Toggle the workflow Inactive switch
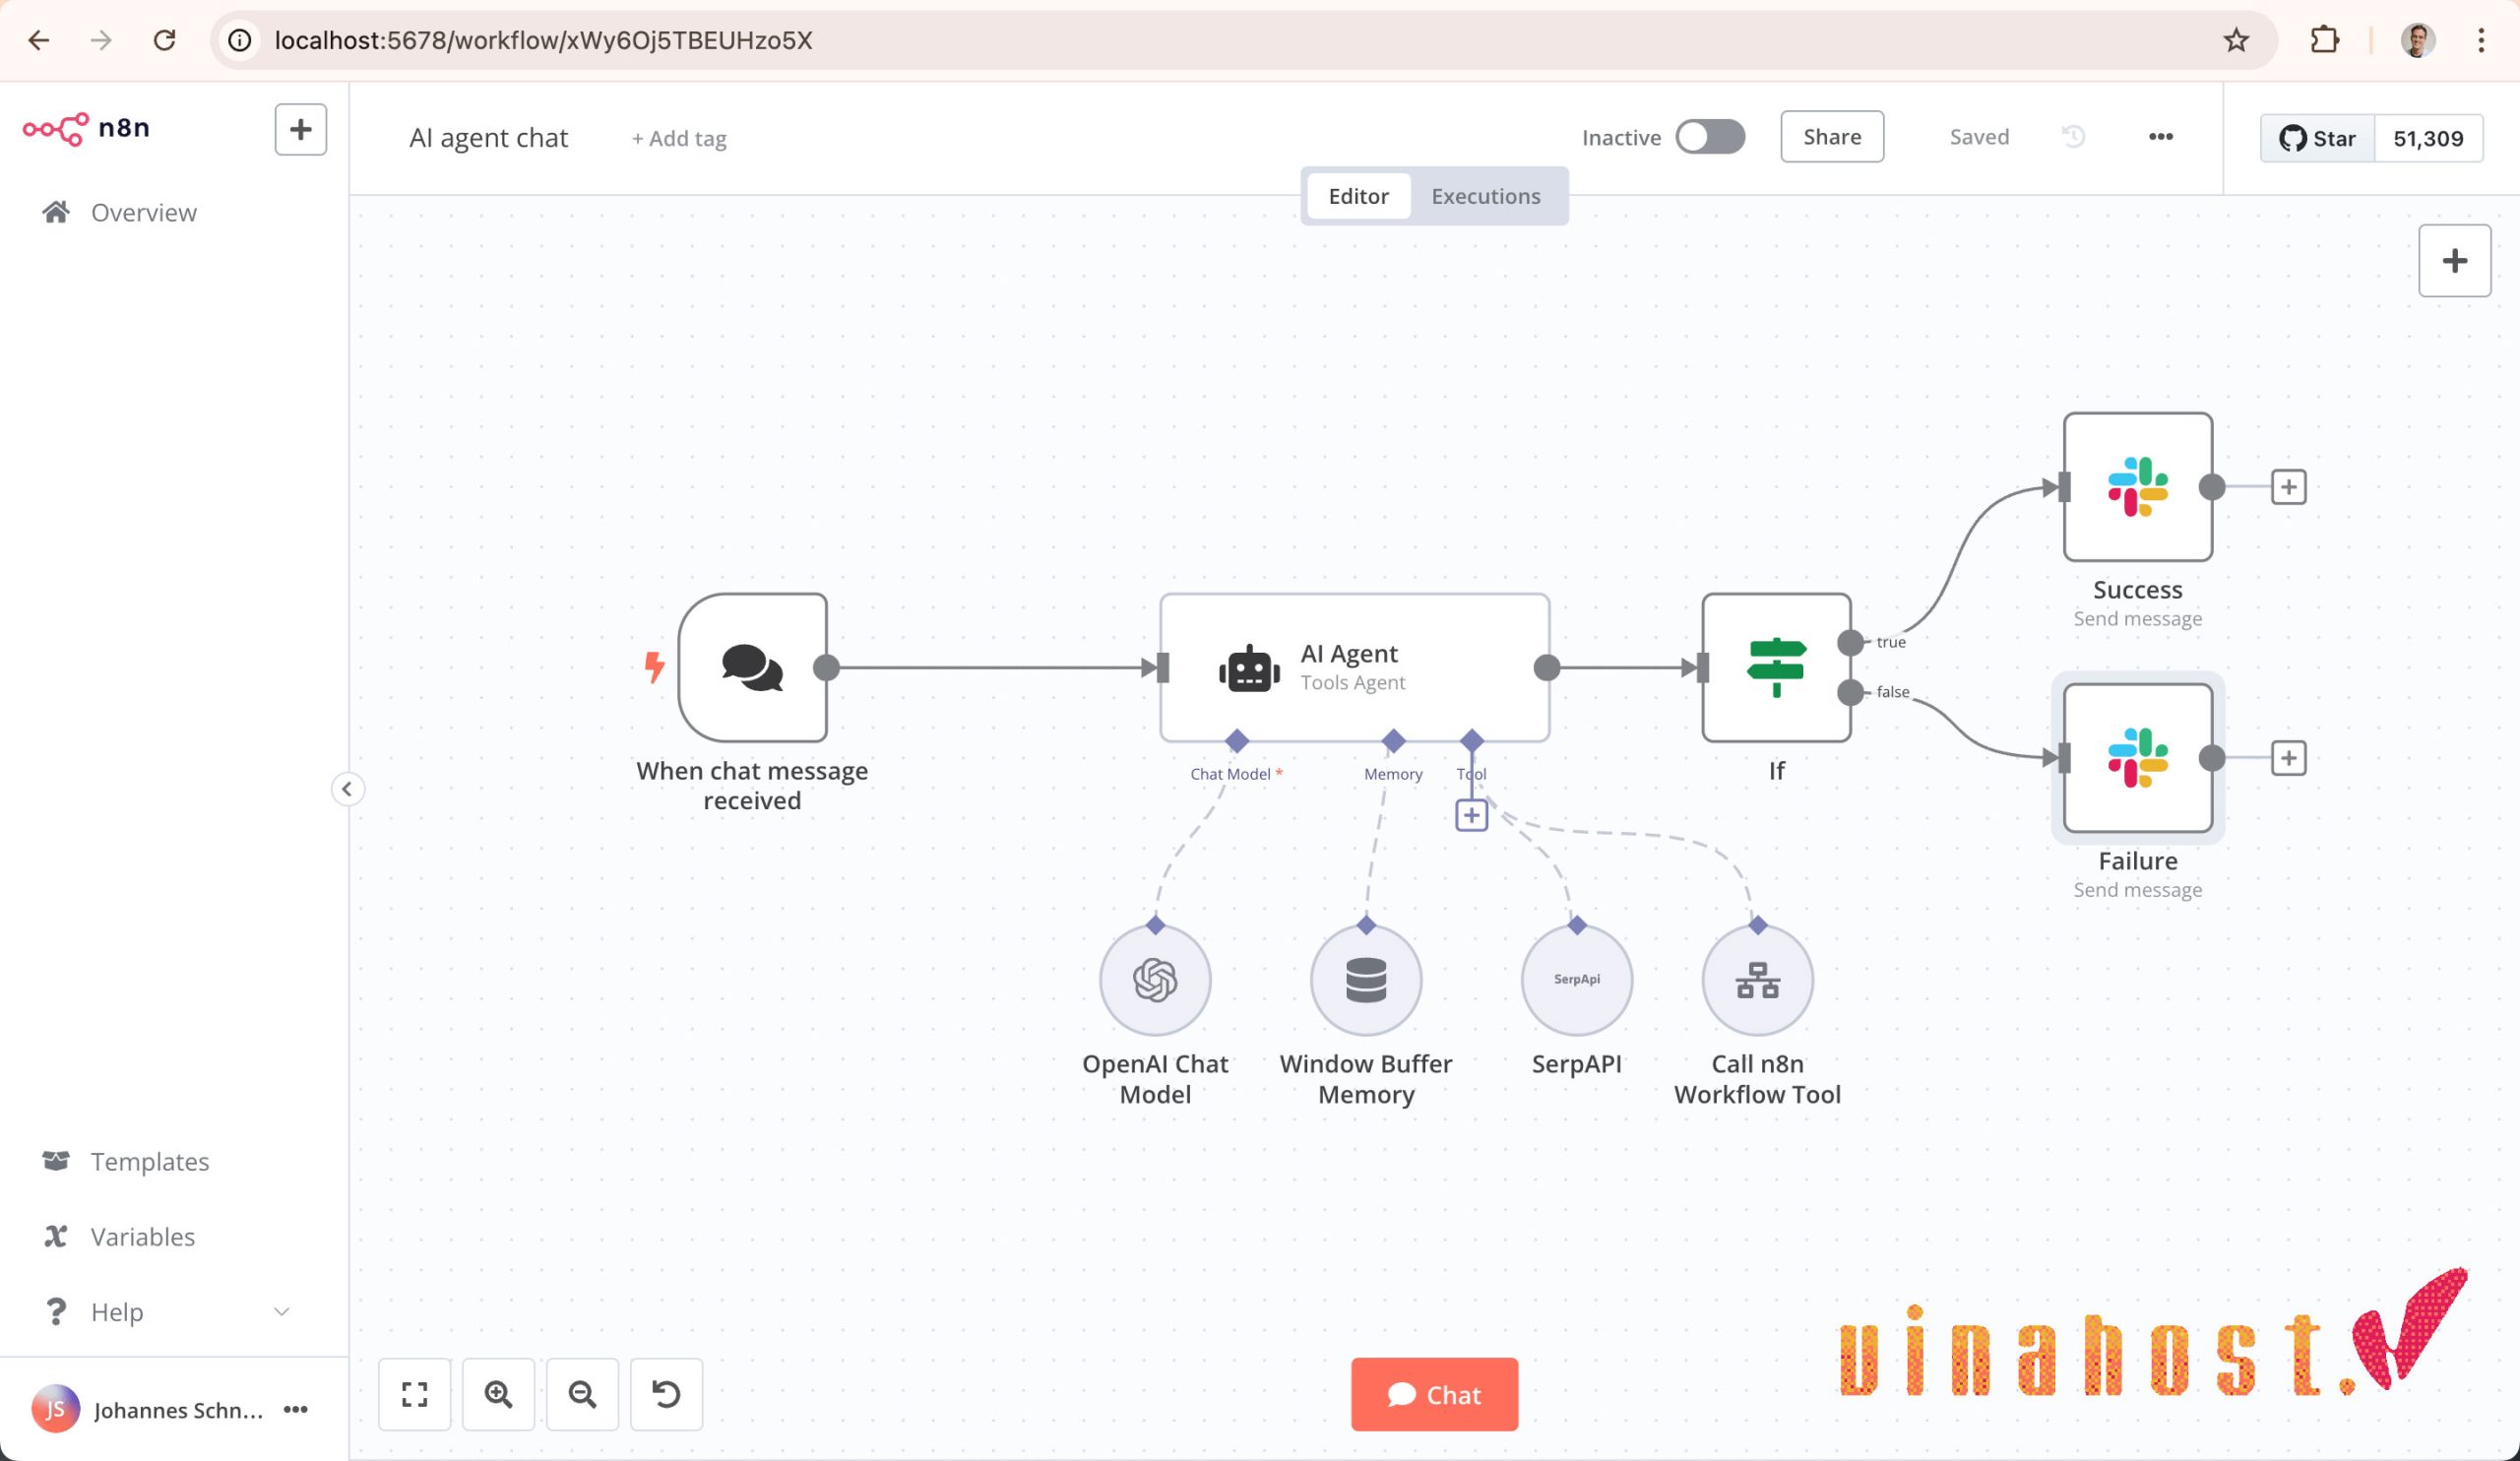The height and width of the screenshot is (1461, 2520). click(1711, 137)
